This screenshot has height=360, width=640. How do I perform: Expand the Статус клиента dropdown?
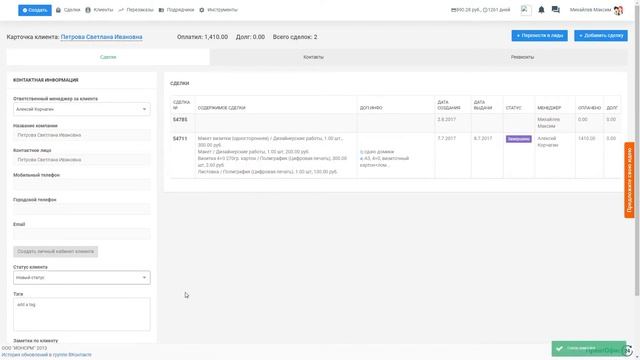click(82, 278)
